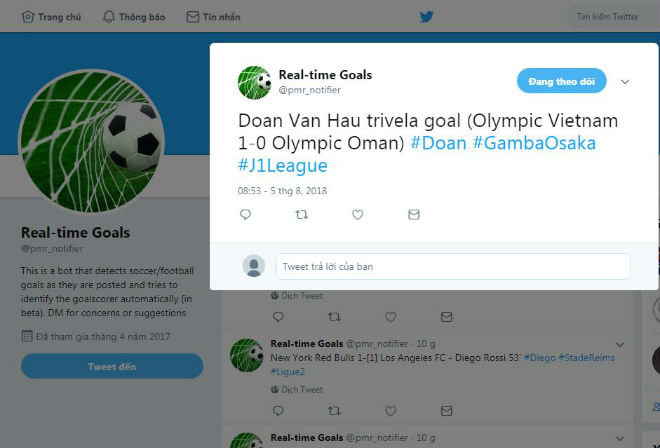Send the Doan Van Hau tweet via direct message
This screenshot has height=448, width=660.
pos(414,215)
